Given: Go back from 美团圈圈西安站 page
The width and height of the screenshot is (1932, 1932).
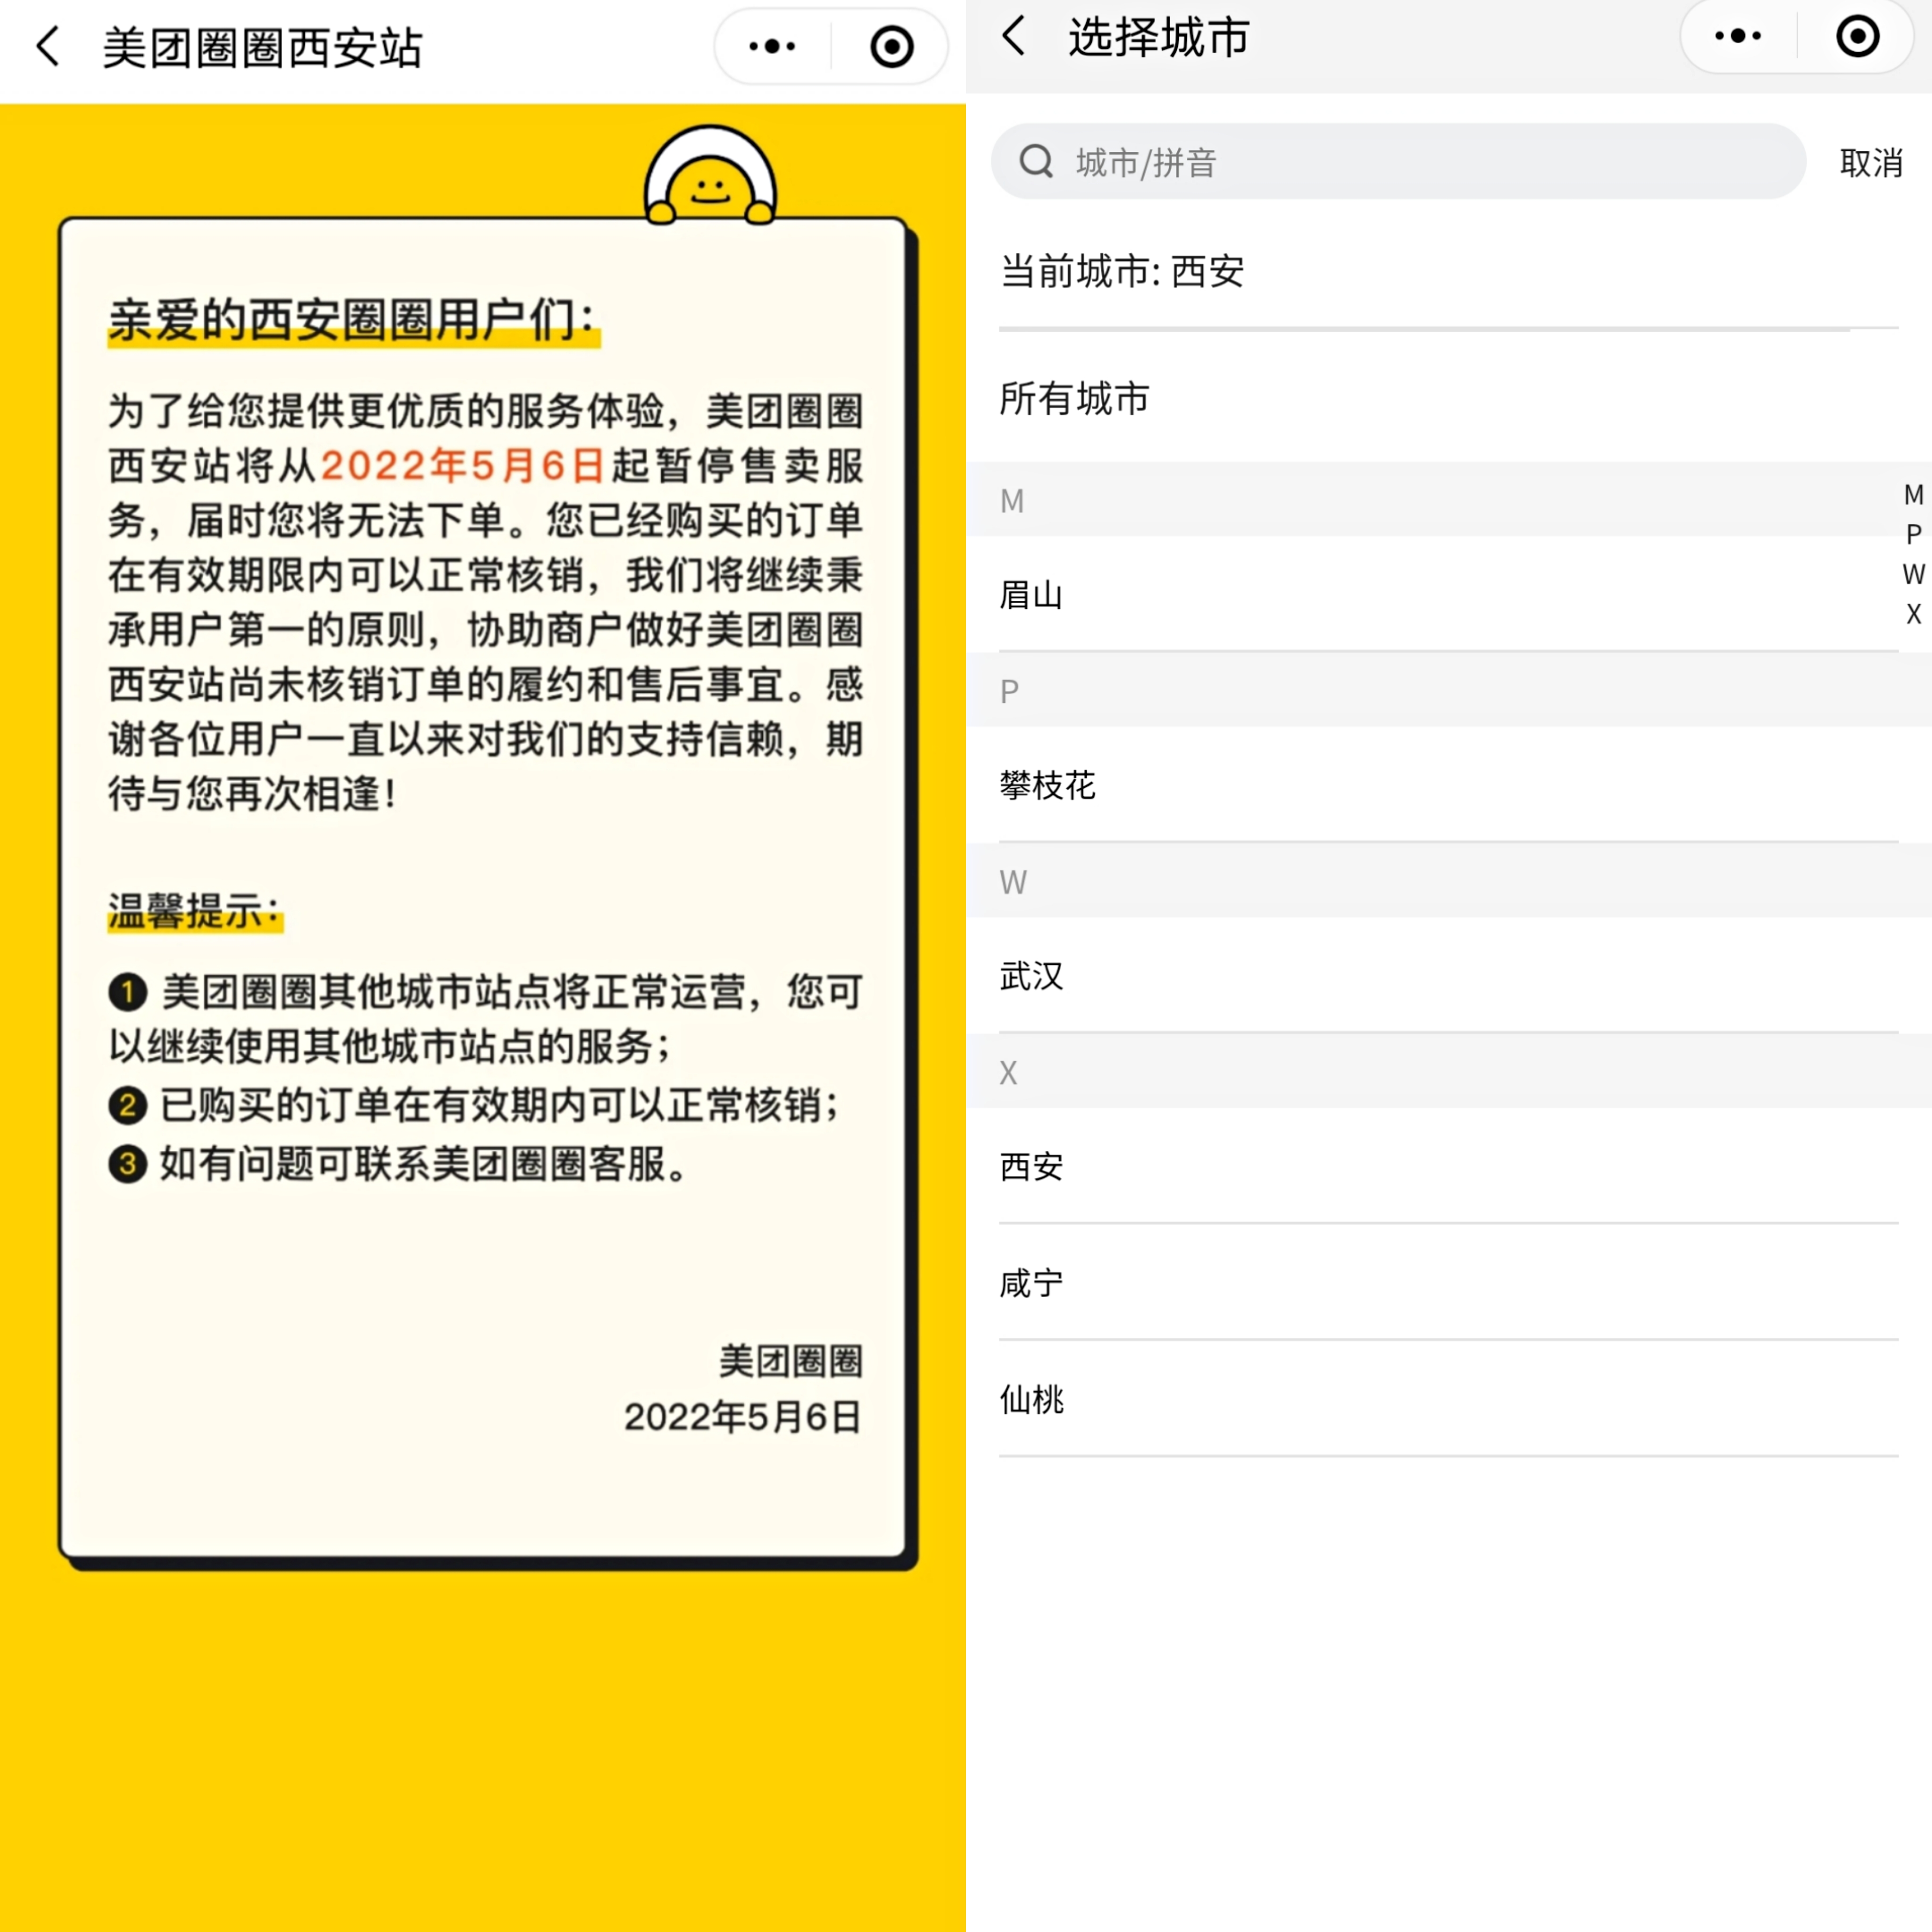Looking at the screenshot, I should click(47, 47).
